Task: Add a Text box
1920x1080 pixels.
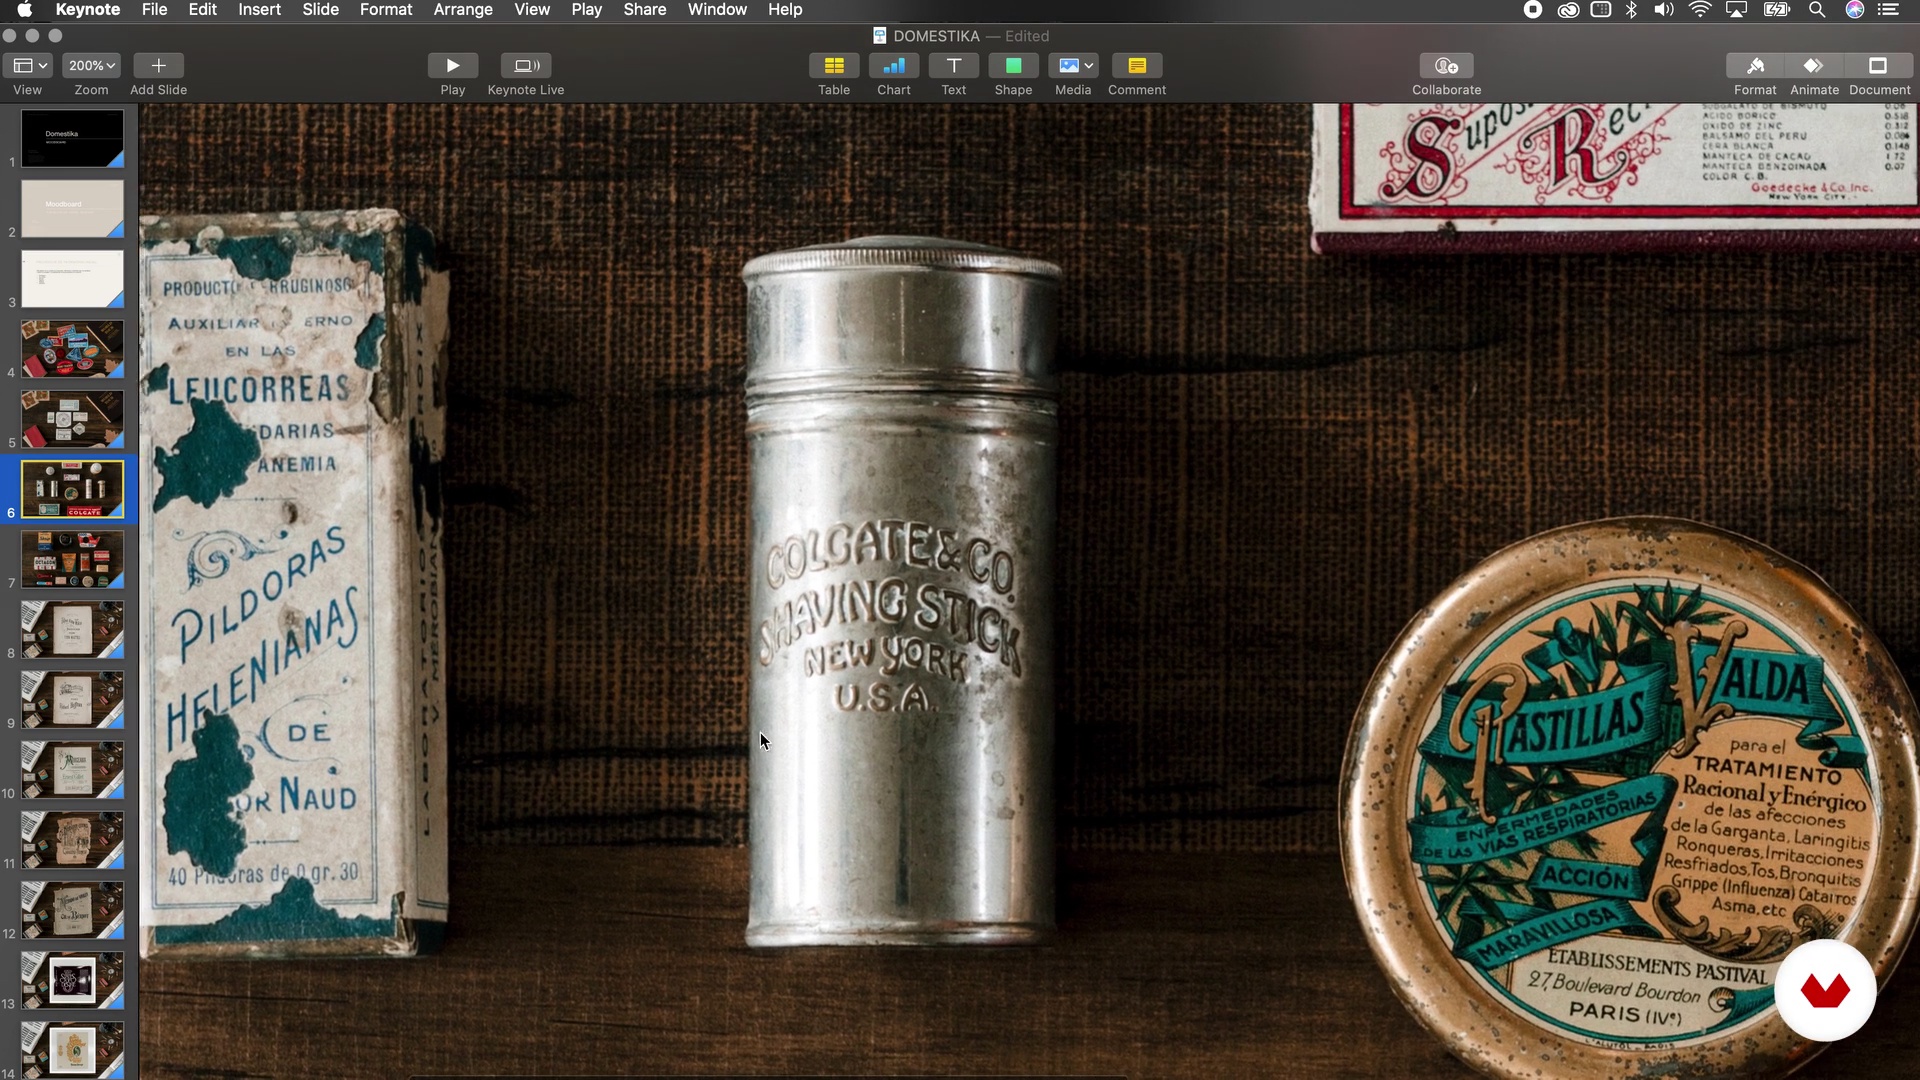Action: 954,66
